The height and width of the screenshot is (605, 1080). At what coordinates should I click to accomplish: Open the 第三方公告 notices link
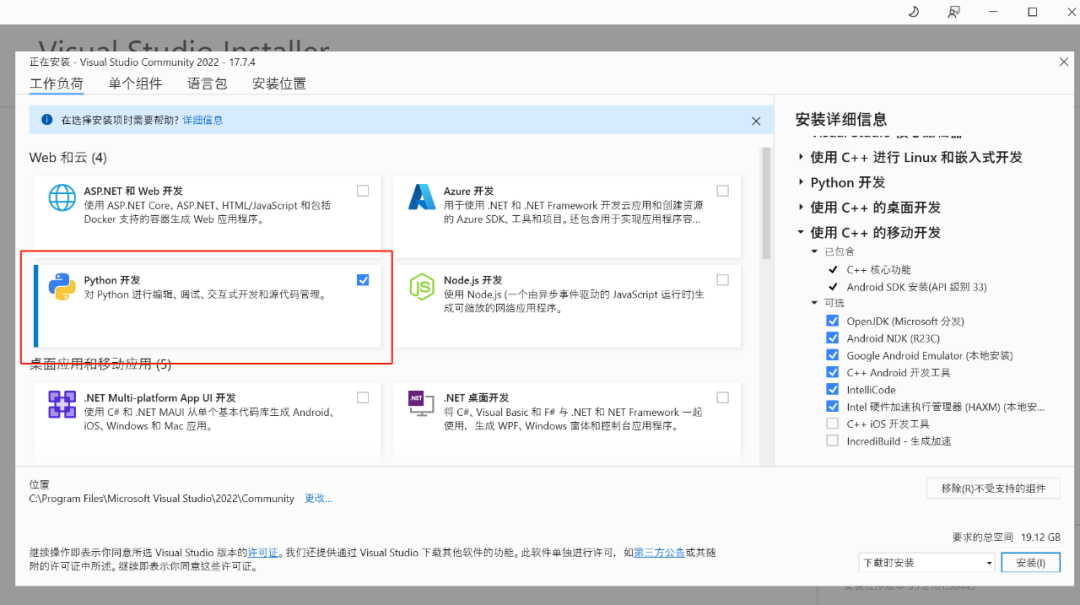659,553
